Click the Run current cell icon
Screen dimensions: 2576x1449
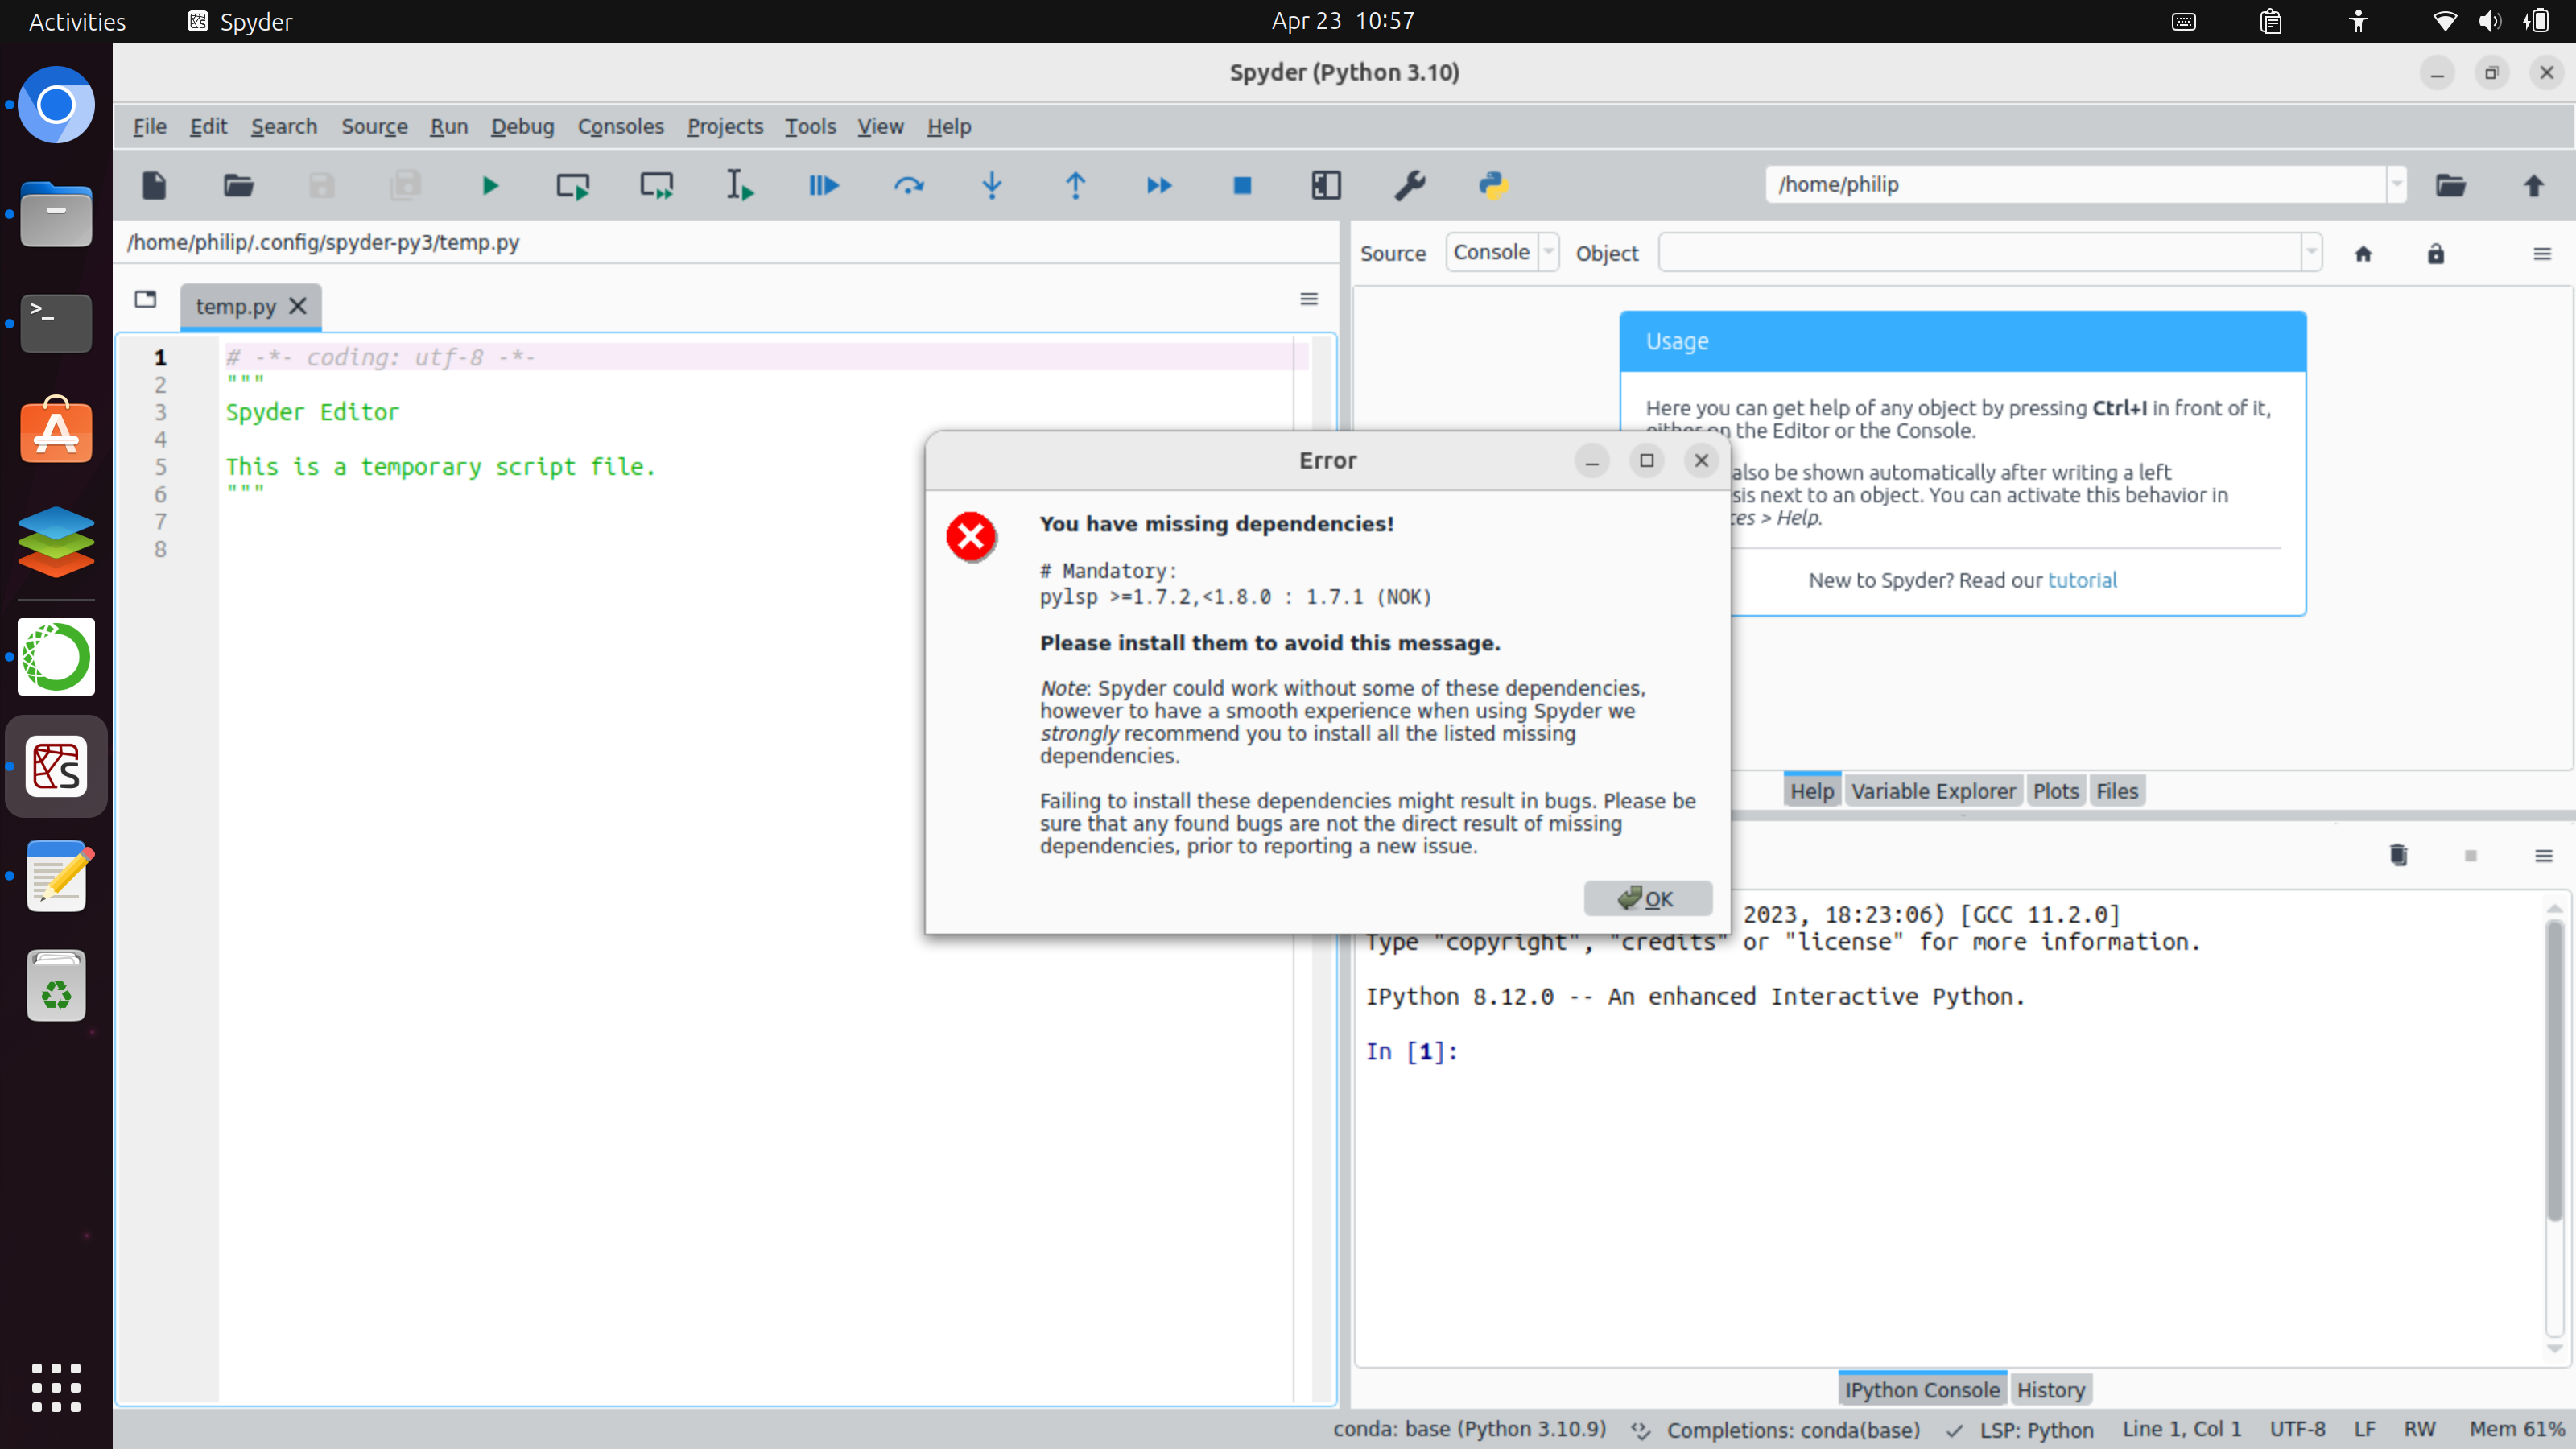[573, 185]
